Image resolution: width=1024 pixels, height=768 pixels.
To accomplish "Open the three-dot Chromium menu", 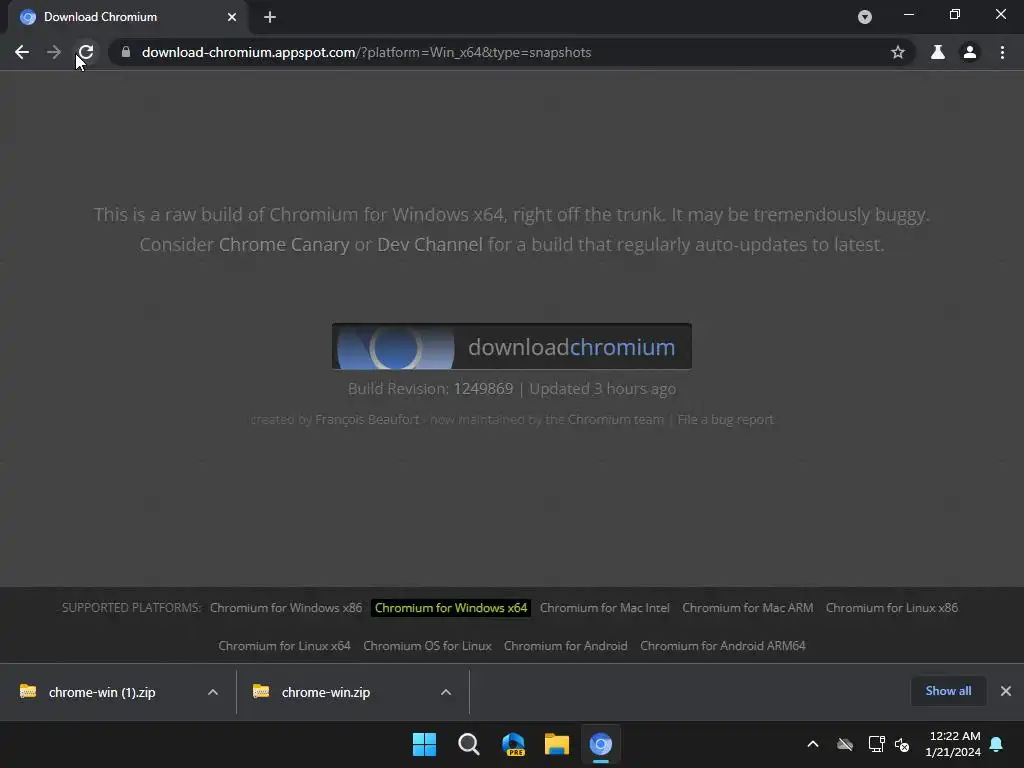I will (x=1002, y=52).
